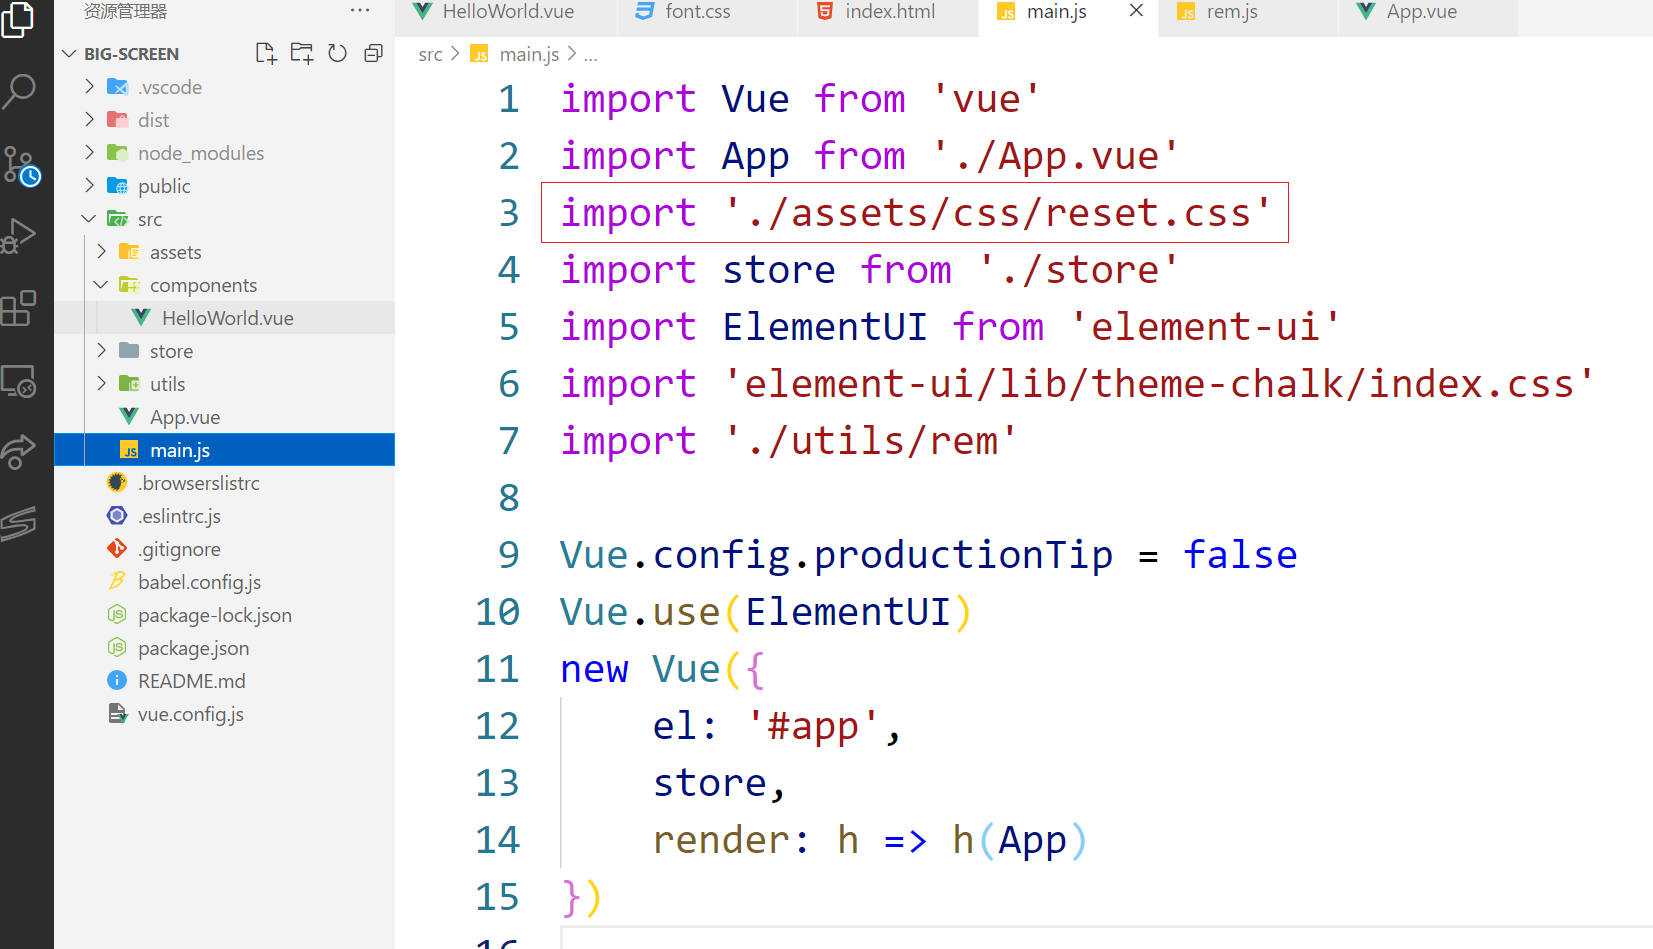Click the New File icon in explorer
This screenshot has height=949, width=1653.
(x=265, y=53)
